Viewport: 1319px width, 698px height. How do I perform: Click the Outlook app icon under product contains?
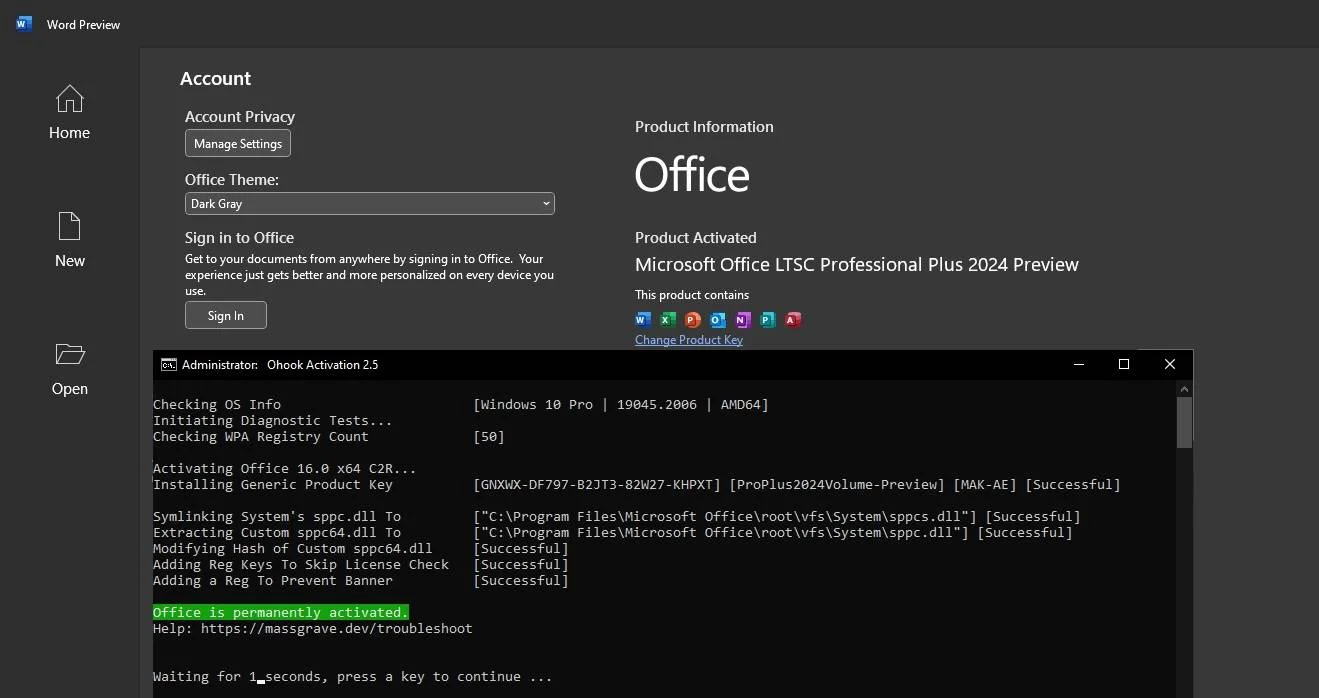(x=718, y=320)
